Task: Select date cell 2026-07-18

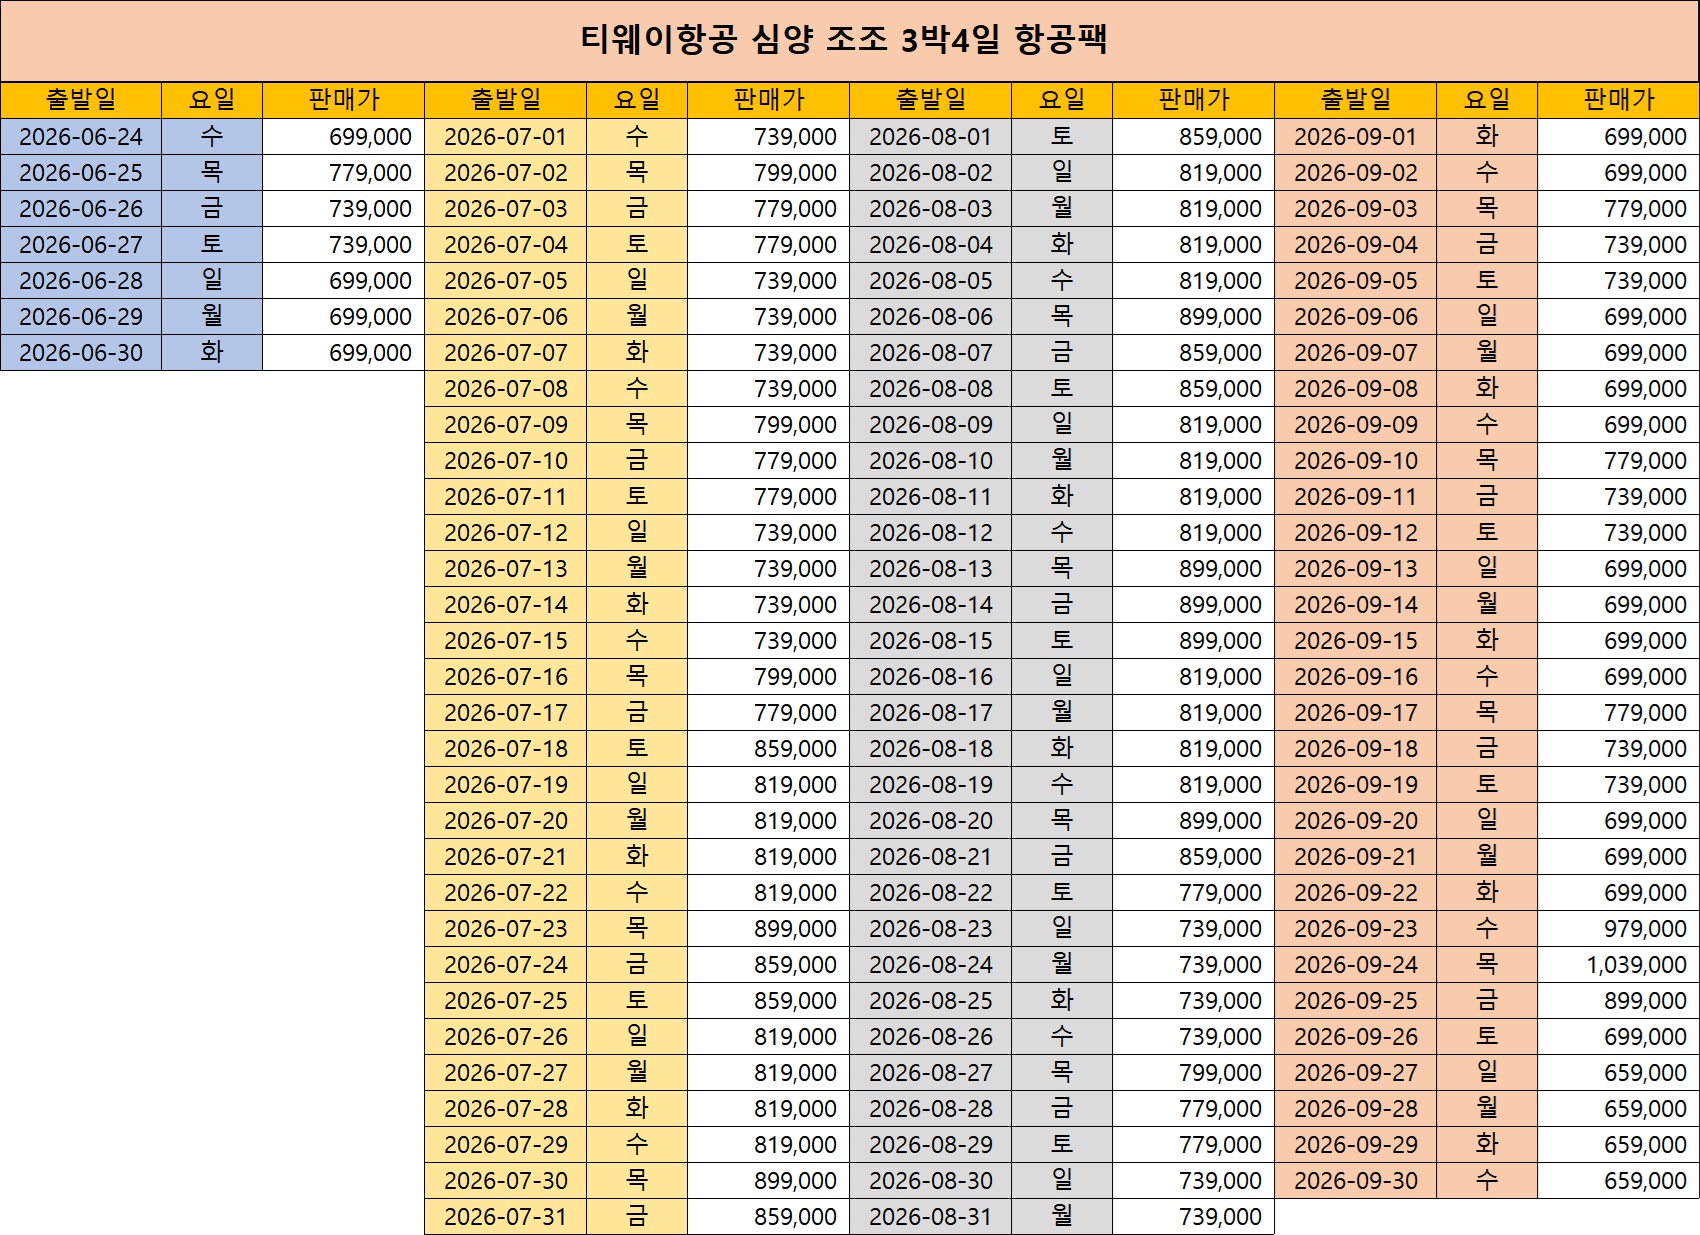Action: click(x=505, y=749)
